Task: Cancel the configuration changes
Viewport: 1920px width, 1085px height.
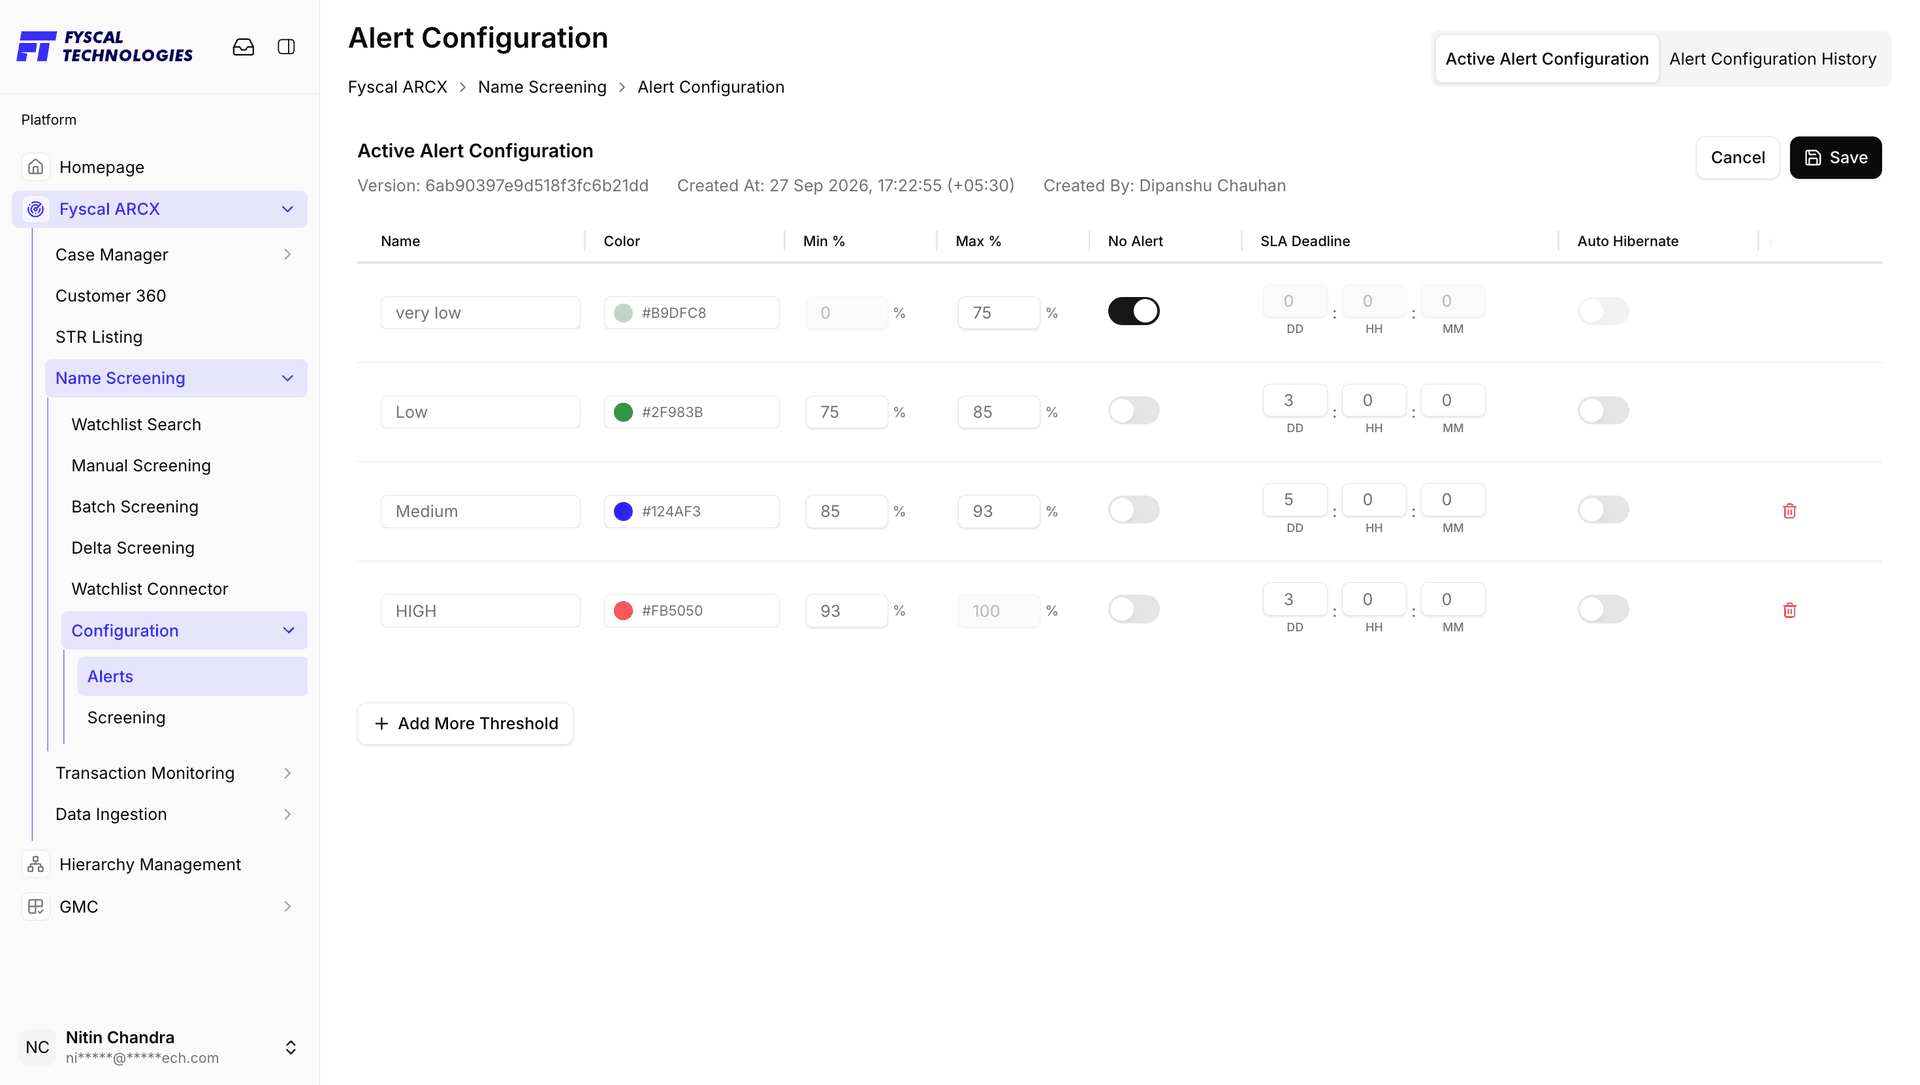Action: (1737, 157)
